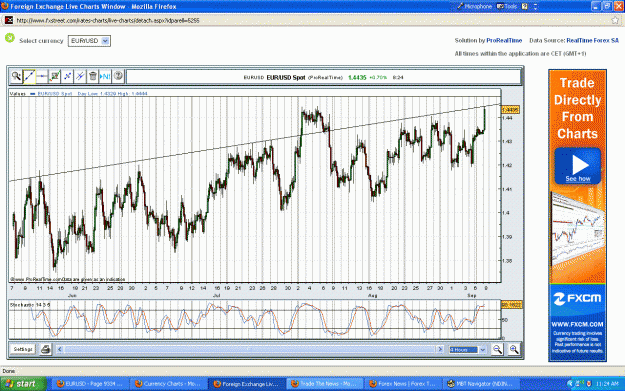The width and height of the screenshot is (625, 391).
Task: Switch to MBT Navigator taskbar window
Action: (480, 384)
